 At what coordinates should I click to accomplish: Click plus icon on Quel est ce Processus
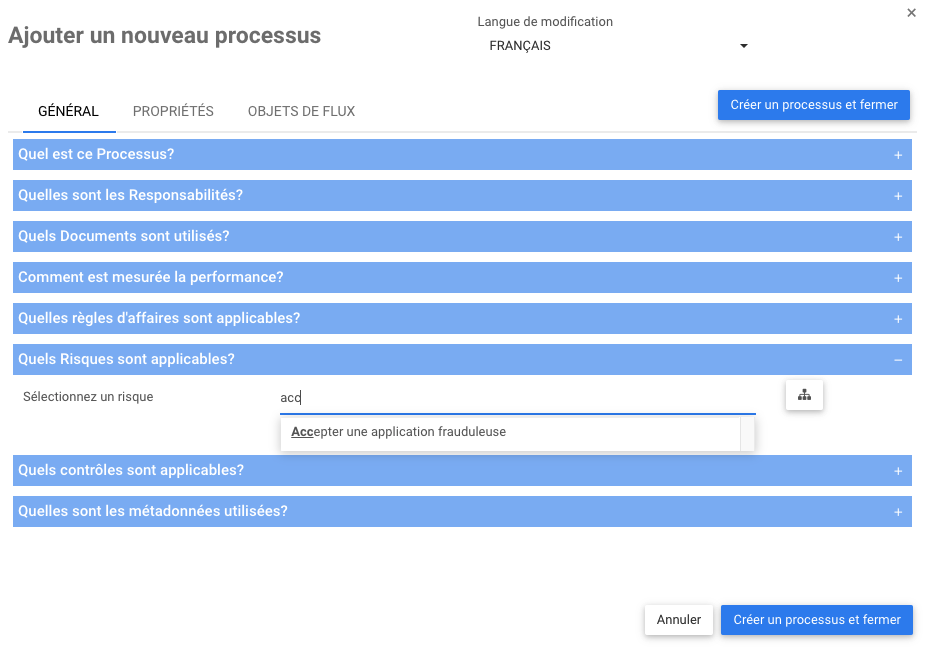tap(898, 155)
